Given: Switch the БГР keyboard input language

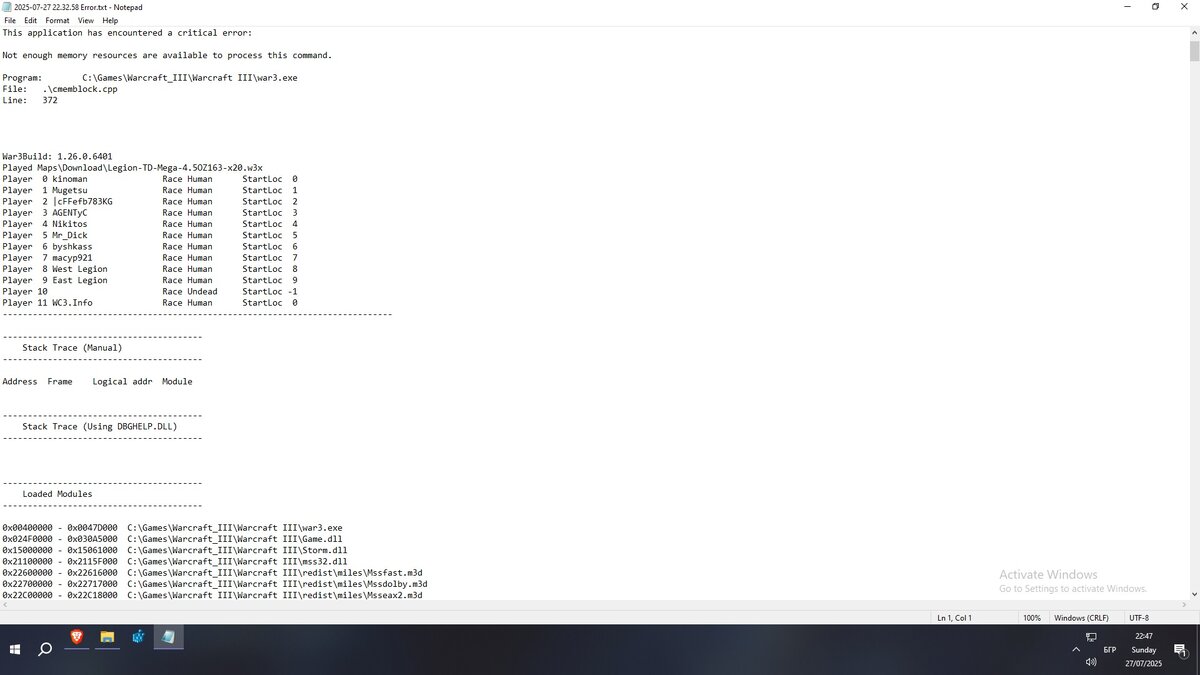Looking at the screenshot, I should (x=1110, y=649).
